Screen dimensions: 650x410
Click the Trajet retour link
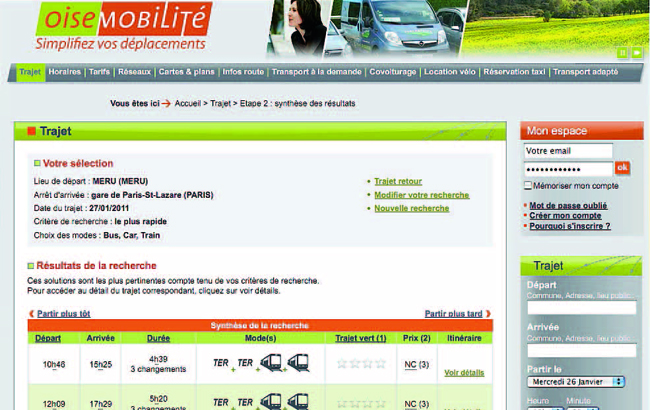(x=398, y=181)
